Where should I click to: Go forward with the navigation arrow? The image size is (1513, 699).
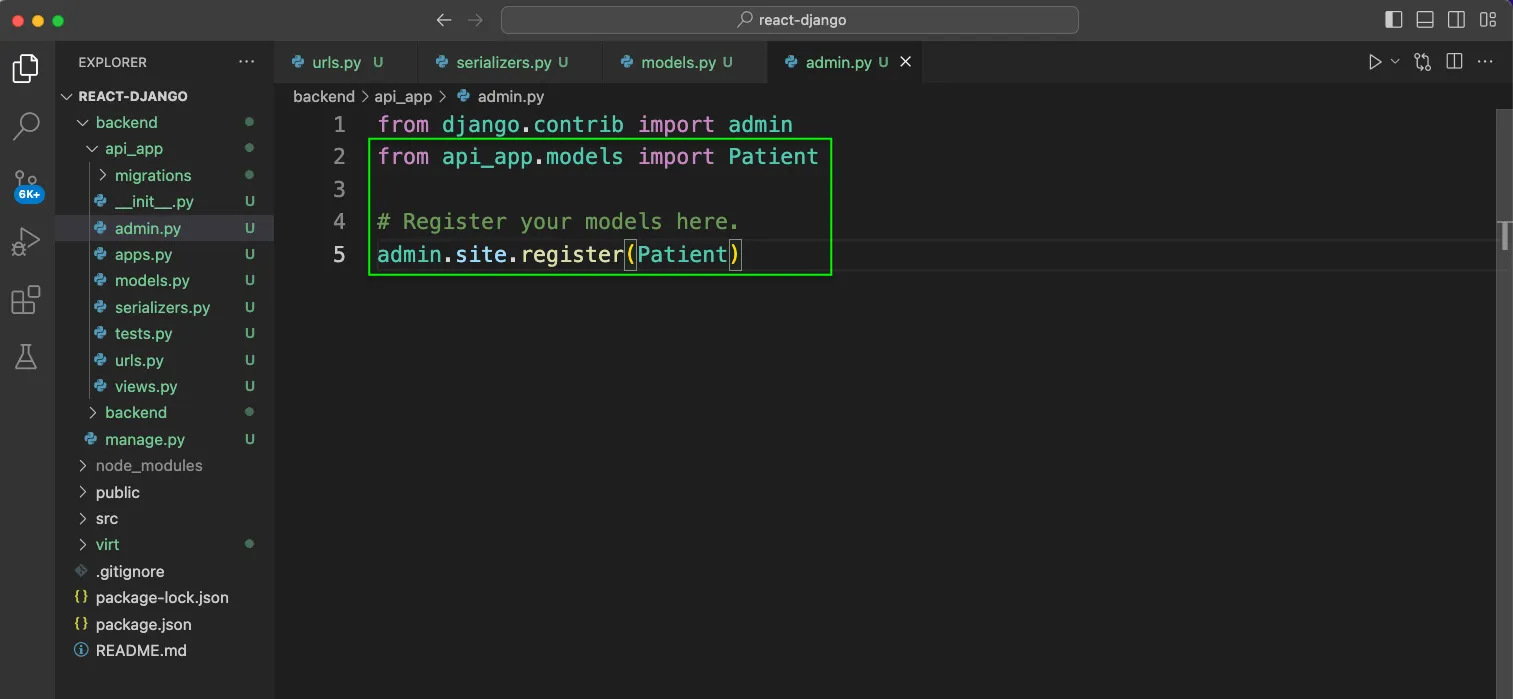tap(475, 20)
